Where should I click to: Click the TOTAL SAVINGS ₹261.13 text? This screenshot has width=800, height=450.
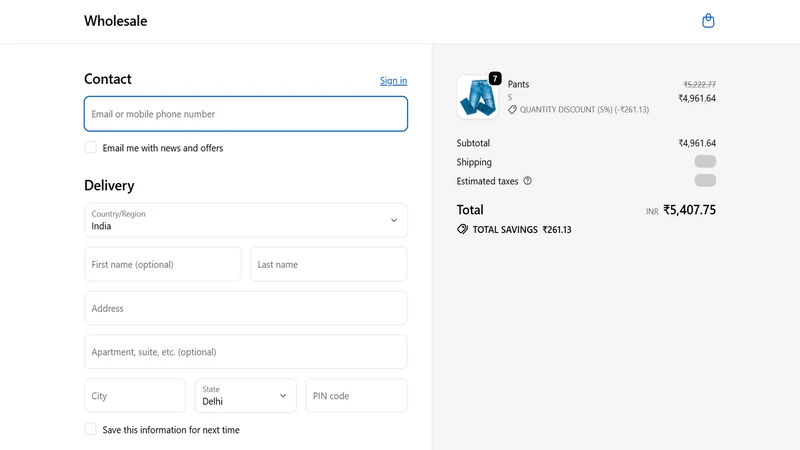(x=522, y=230)
